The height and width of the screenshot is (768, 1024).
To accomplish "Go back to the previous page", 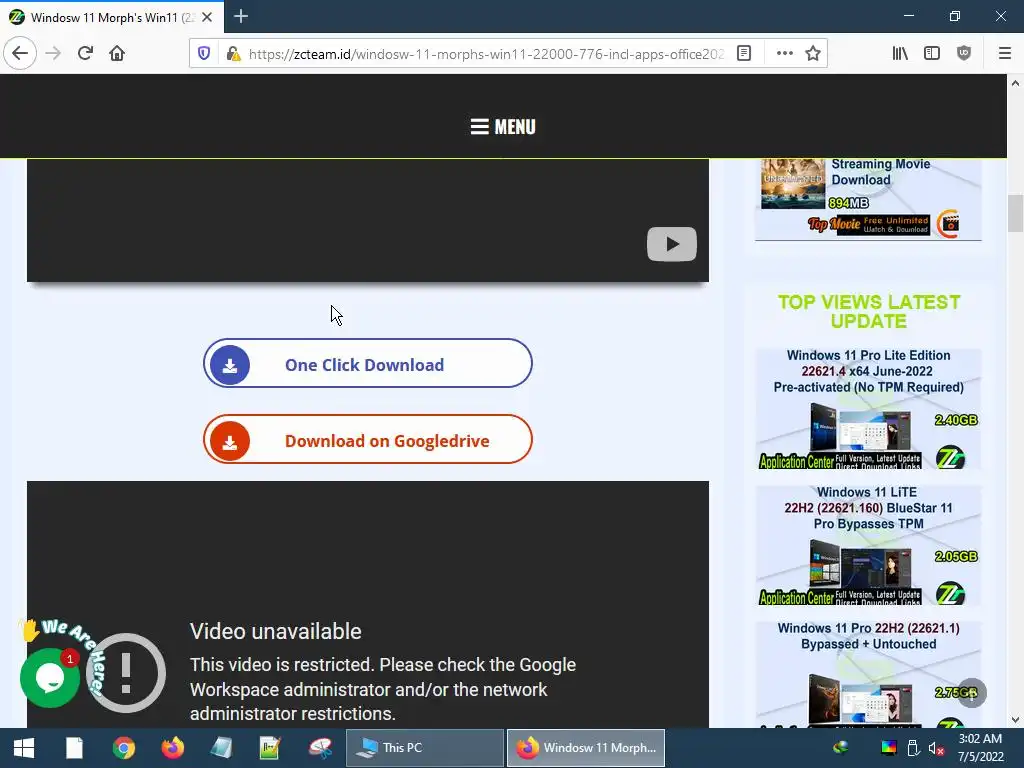I will [x=20, y=53].
